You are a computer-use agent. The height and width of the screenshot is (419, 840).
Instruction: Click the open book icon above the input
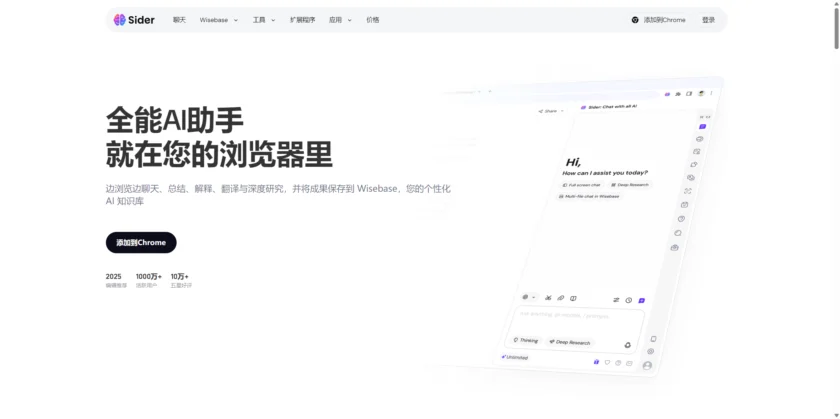573,298
